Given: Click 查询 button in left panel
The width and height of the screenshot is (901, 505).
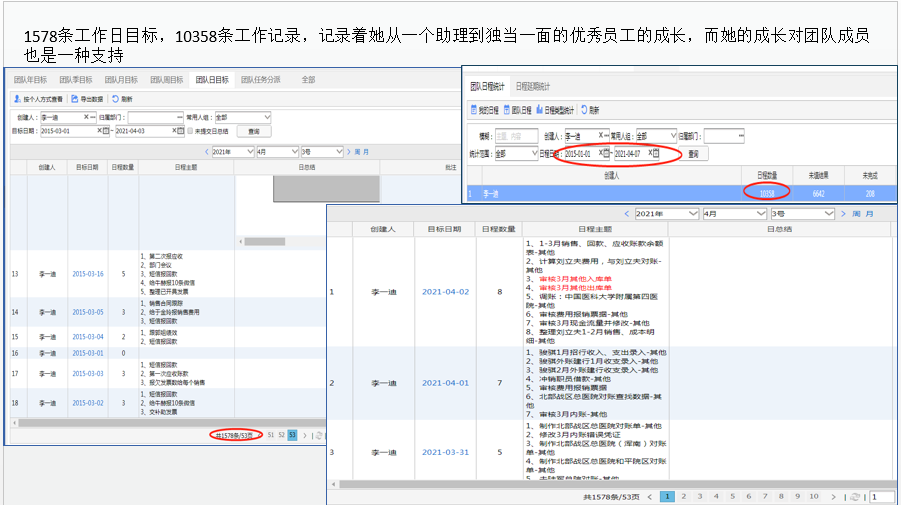Looking at the screenshot, I should (253, 131).
